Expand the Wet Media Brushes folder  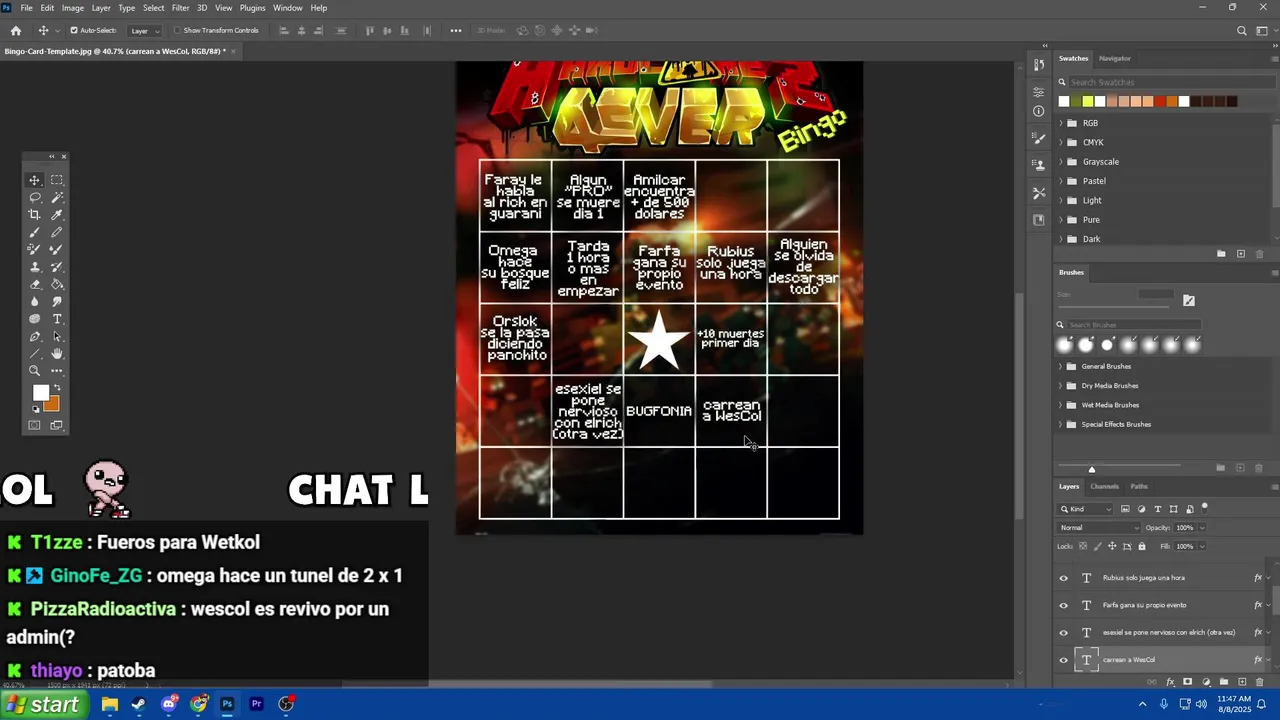[1060, 405]
